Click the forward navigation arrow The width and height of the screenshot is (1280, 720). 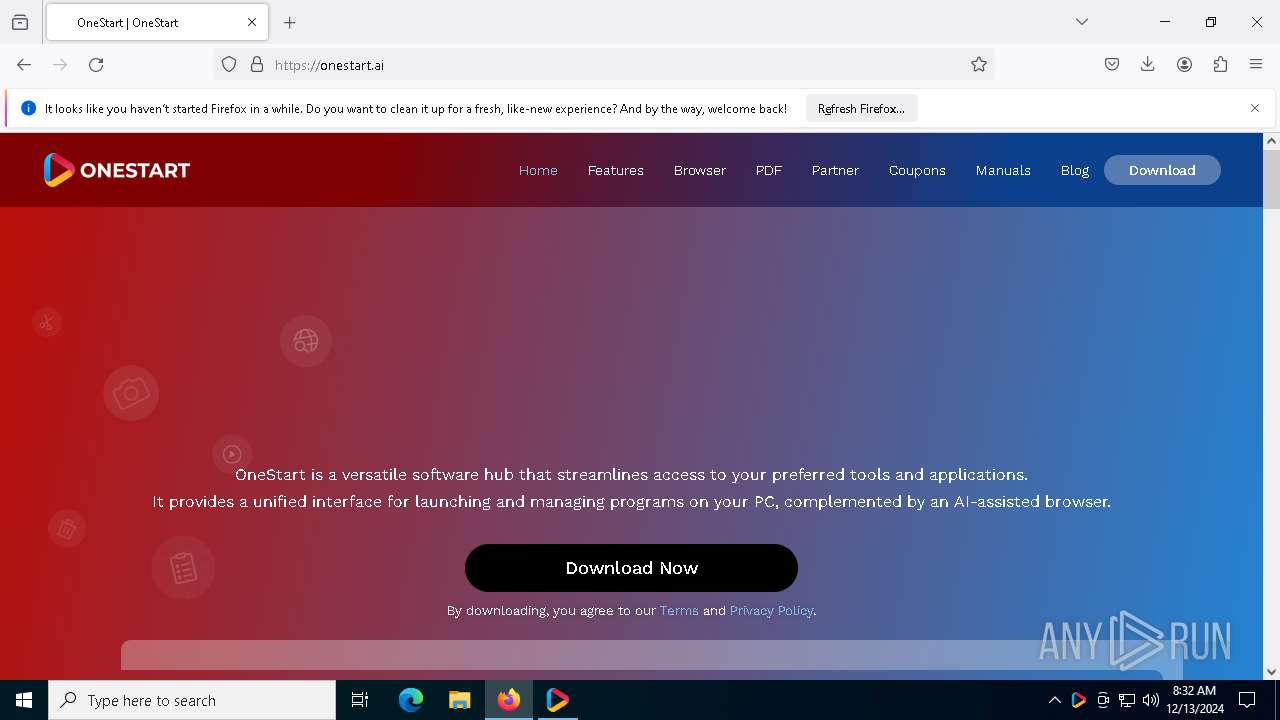pos(60,64)
